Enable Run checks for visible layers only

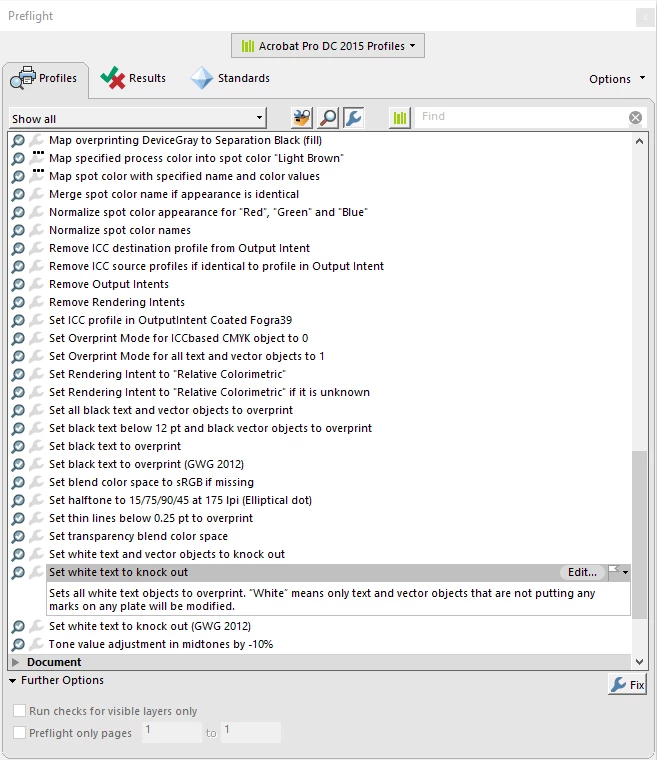click(x=19, y=711)
